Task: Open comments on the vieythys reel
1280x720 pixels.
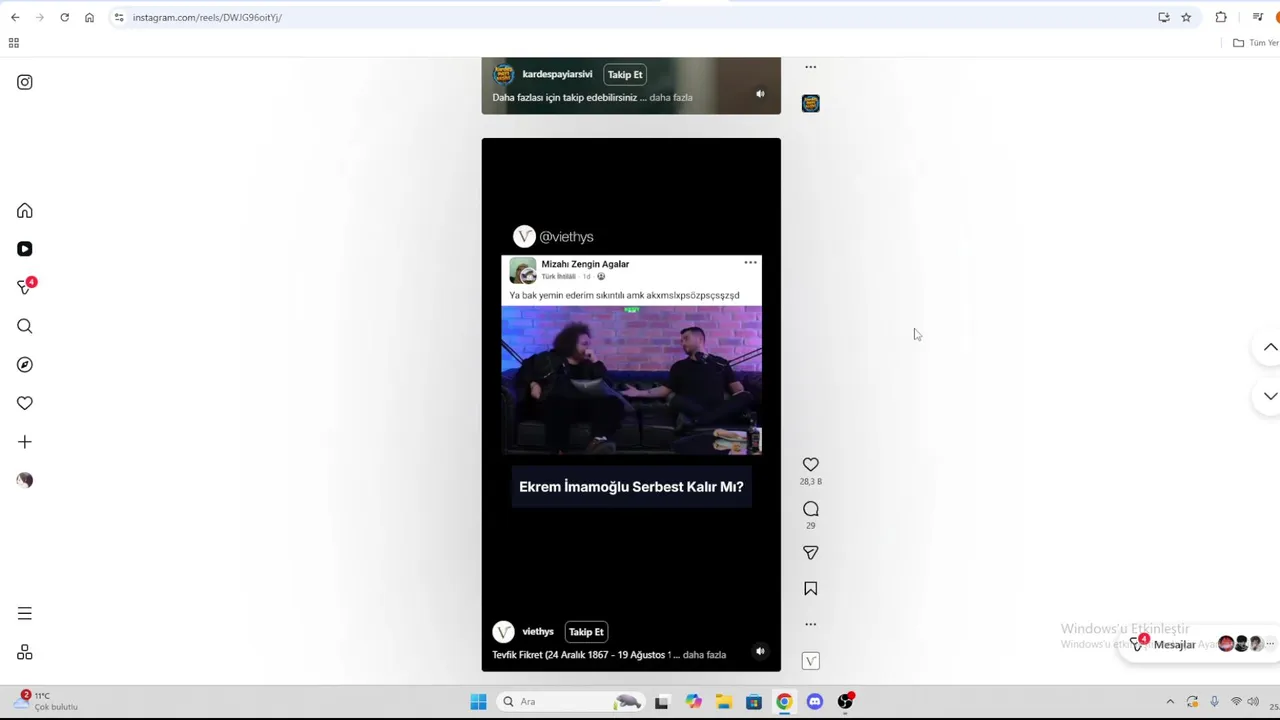Action: click(x=811, y=509)
